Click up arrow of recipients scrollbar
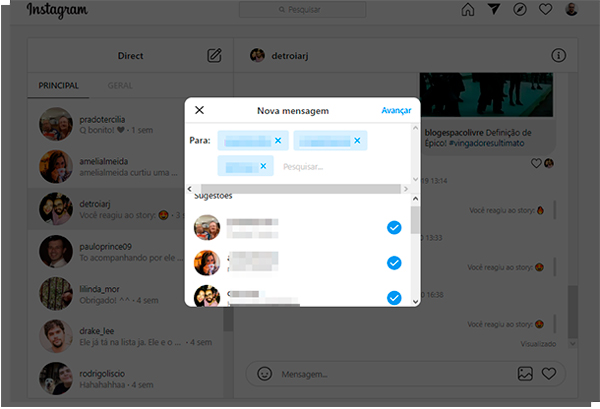The image size is (600, 409). coord(415,128)
